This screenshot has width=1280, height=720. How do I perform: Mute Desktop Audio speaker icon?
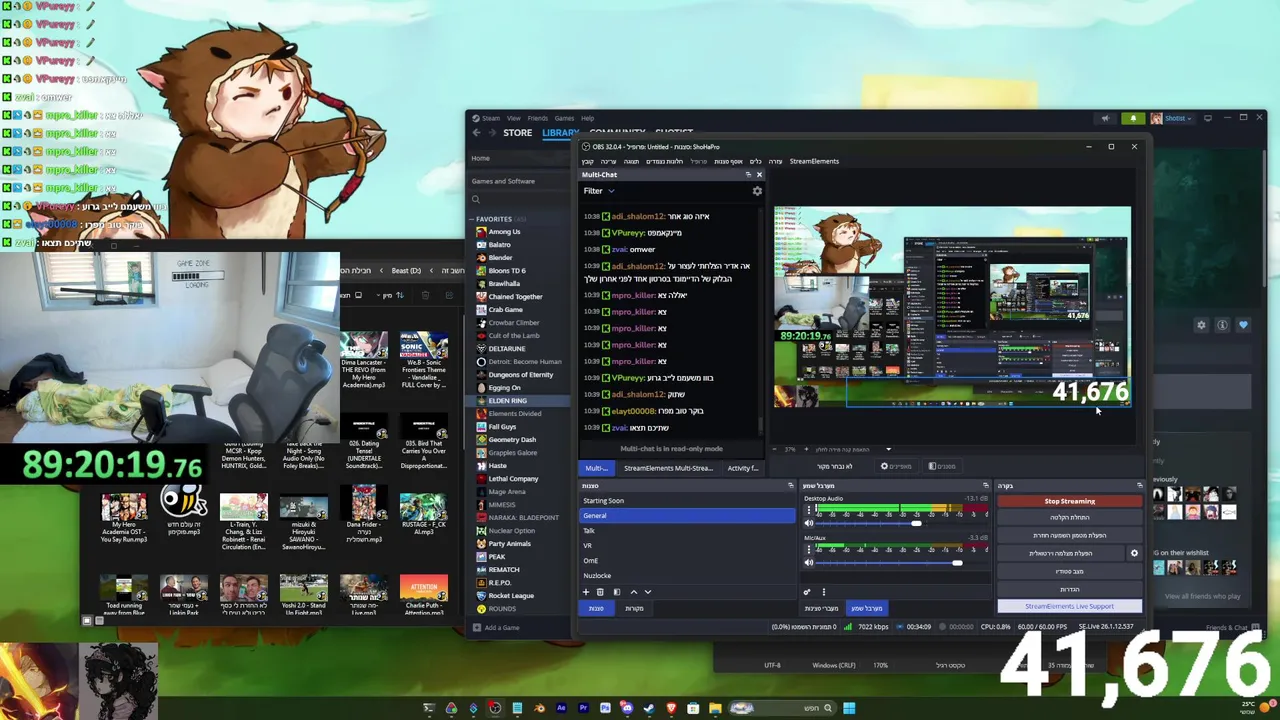click(x=809, y=523)
